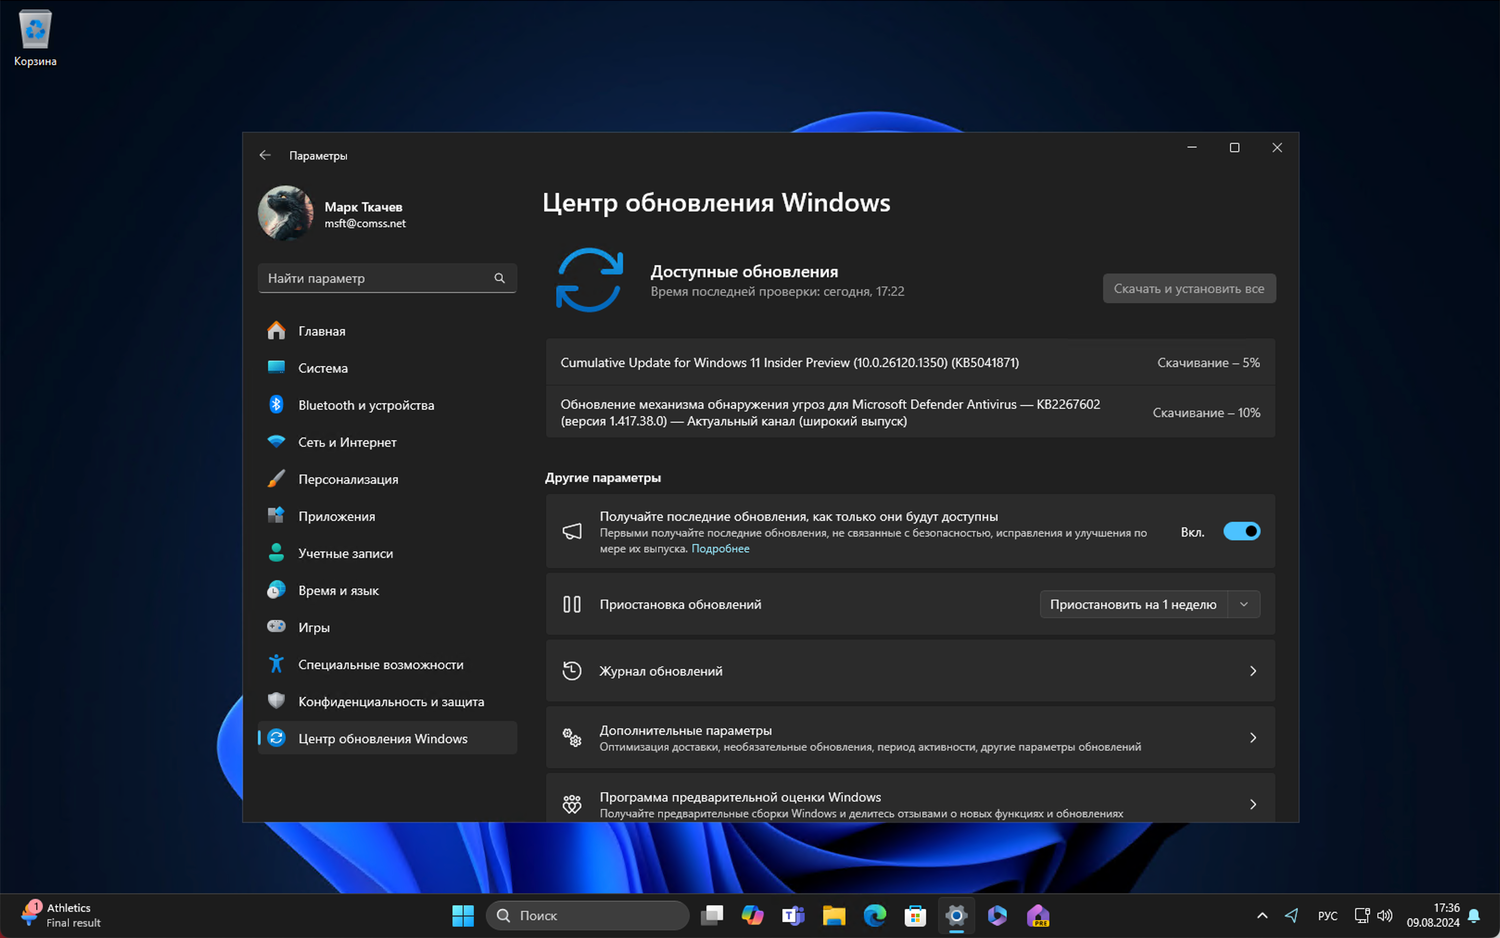Expand Дополнительные параметры with its chevron
Image resolution: width=1500 pixels, height=938 pixels.
point(1253,738)
